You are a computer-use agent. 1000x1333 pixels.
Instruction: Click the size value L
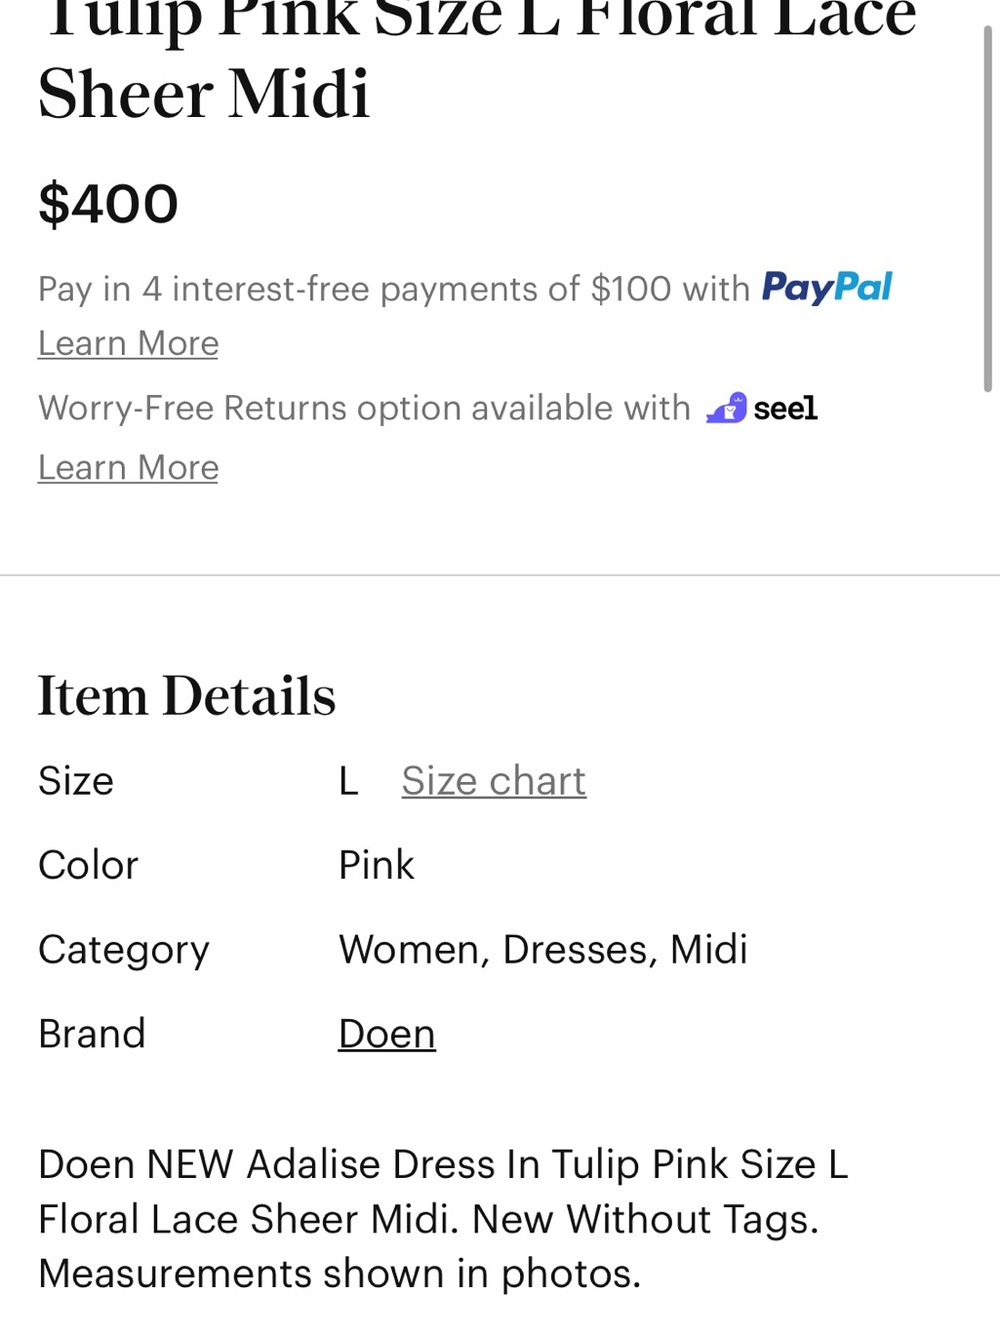348,781
